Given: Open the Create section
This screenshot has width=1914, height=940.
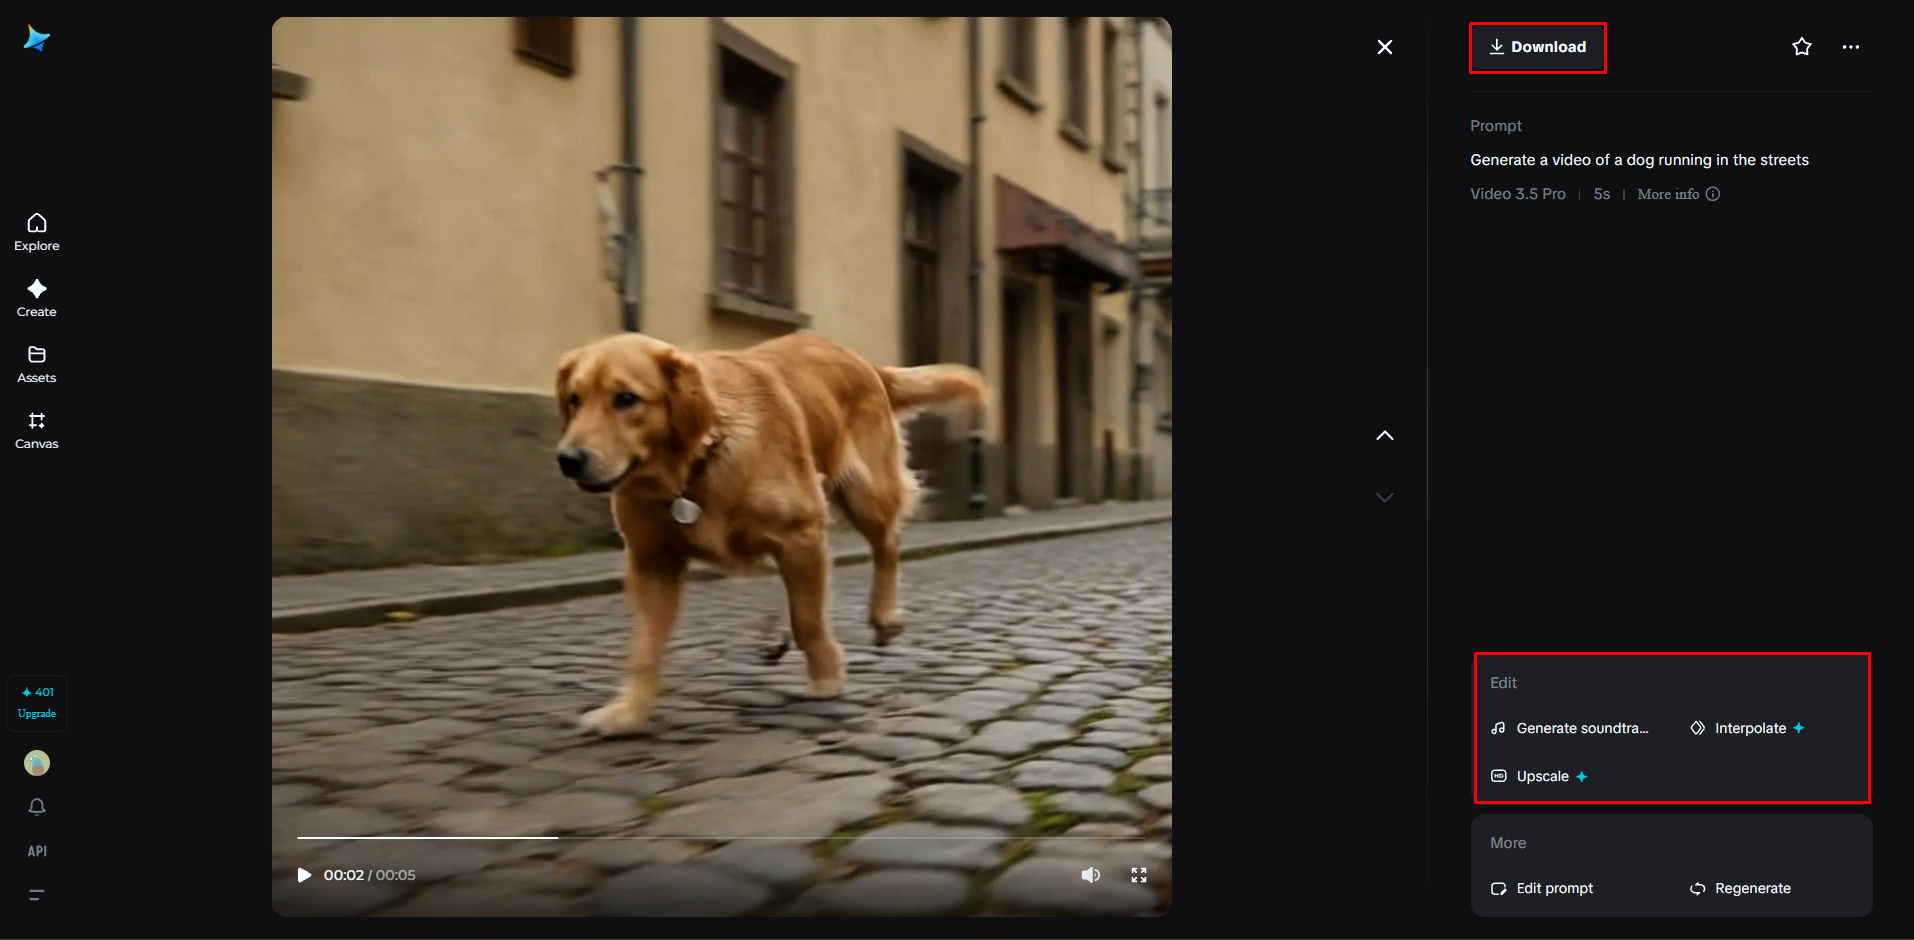Looking at the screenshot, I should pyautogui.click(x=36, y=297).
